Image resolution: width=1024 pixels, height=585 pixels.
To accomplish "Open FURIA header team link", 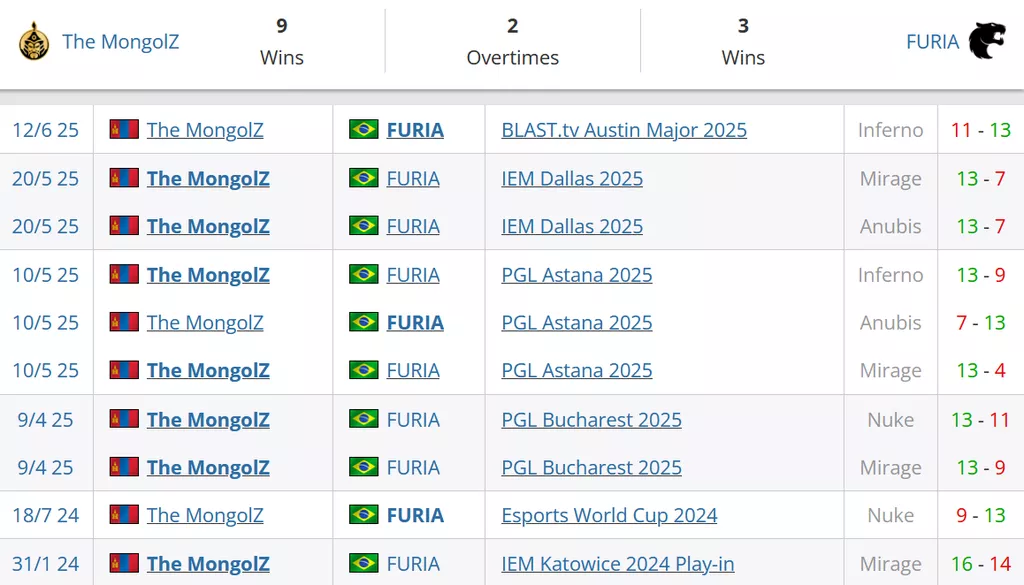I will coord(933,42).
